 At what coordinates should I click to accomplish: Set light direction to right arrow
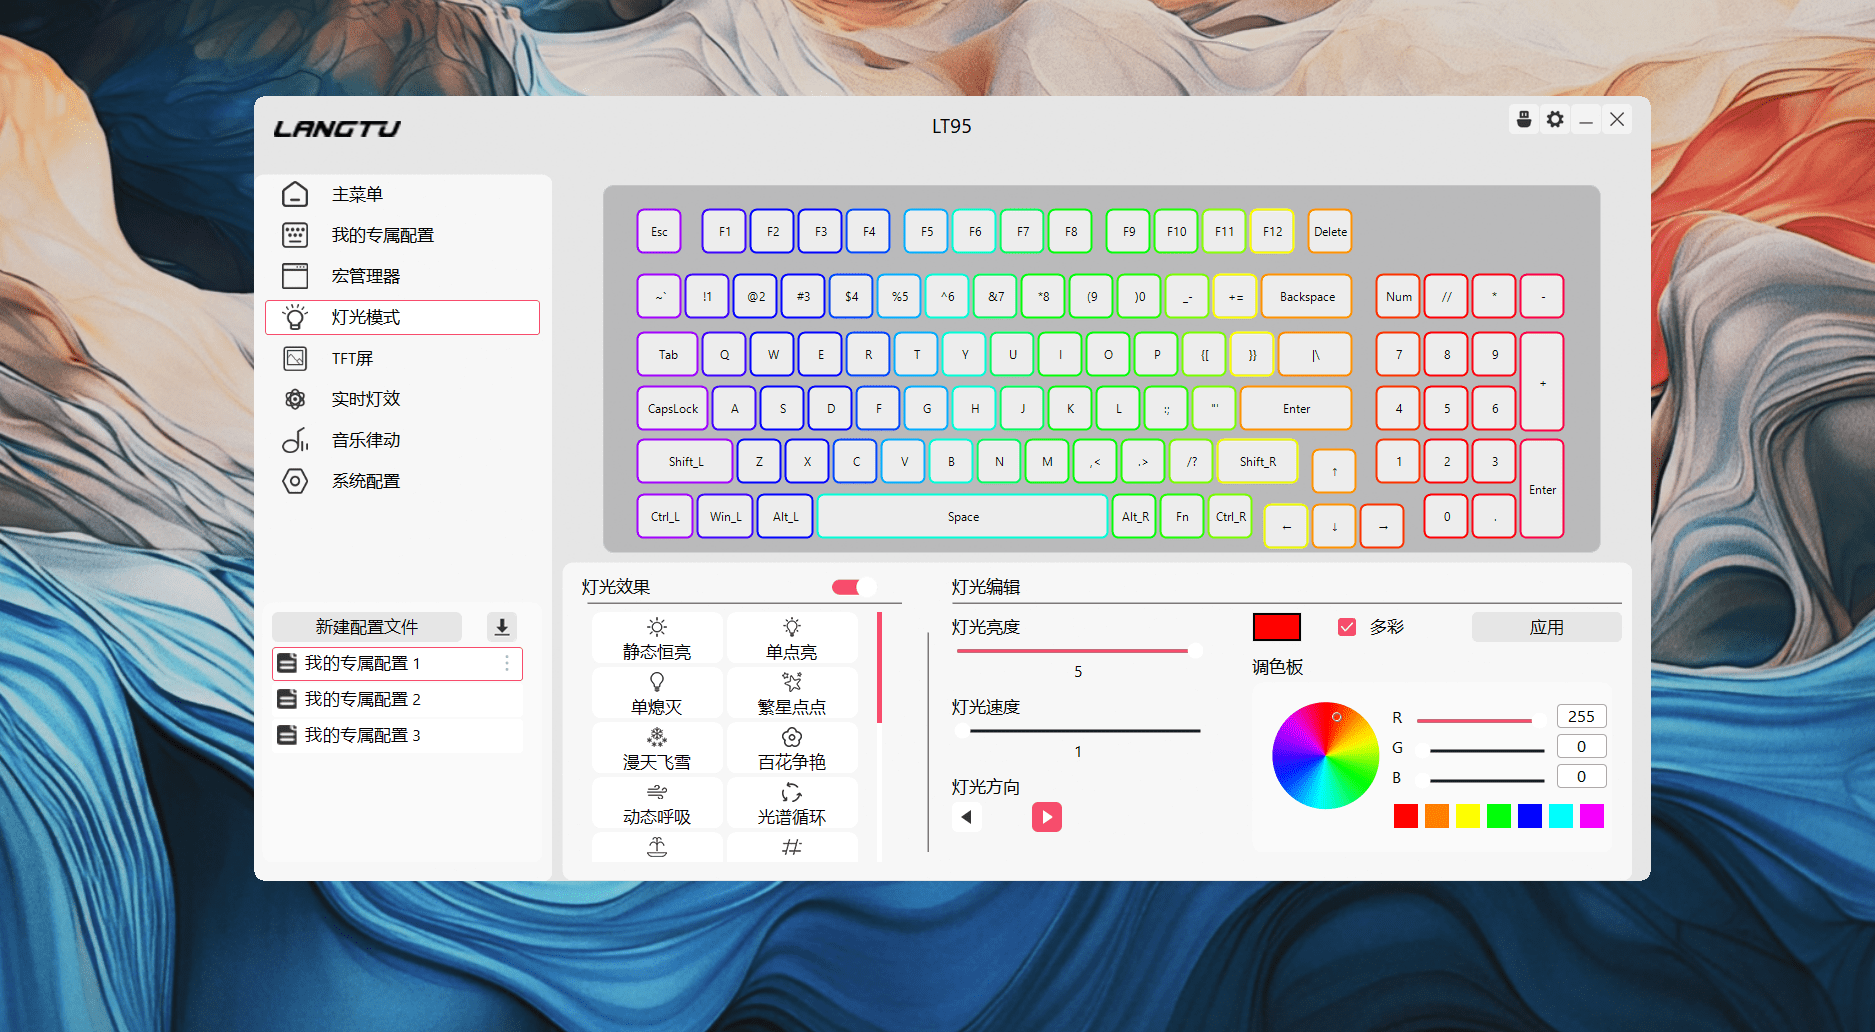click(x=1046, y=817)
